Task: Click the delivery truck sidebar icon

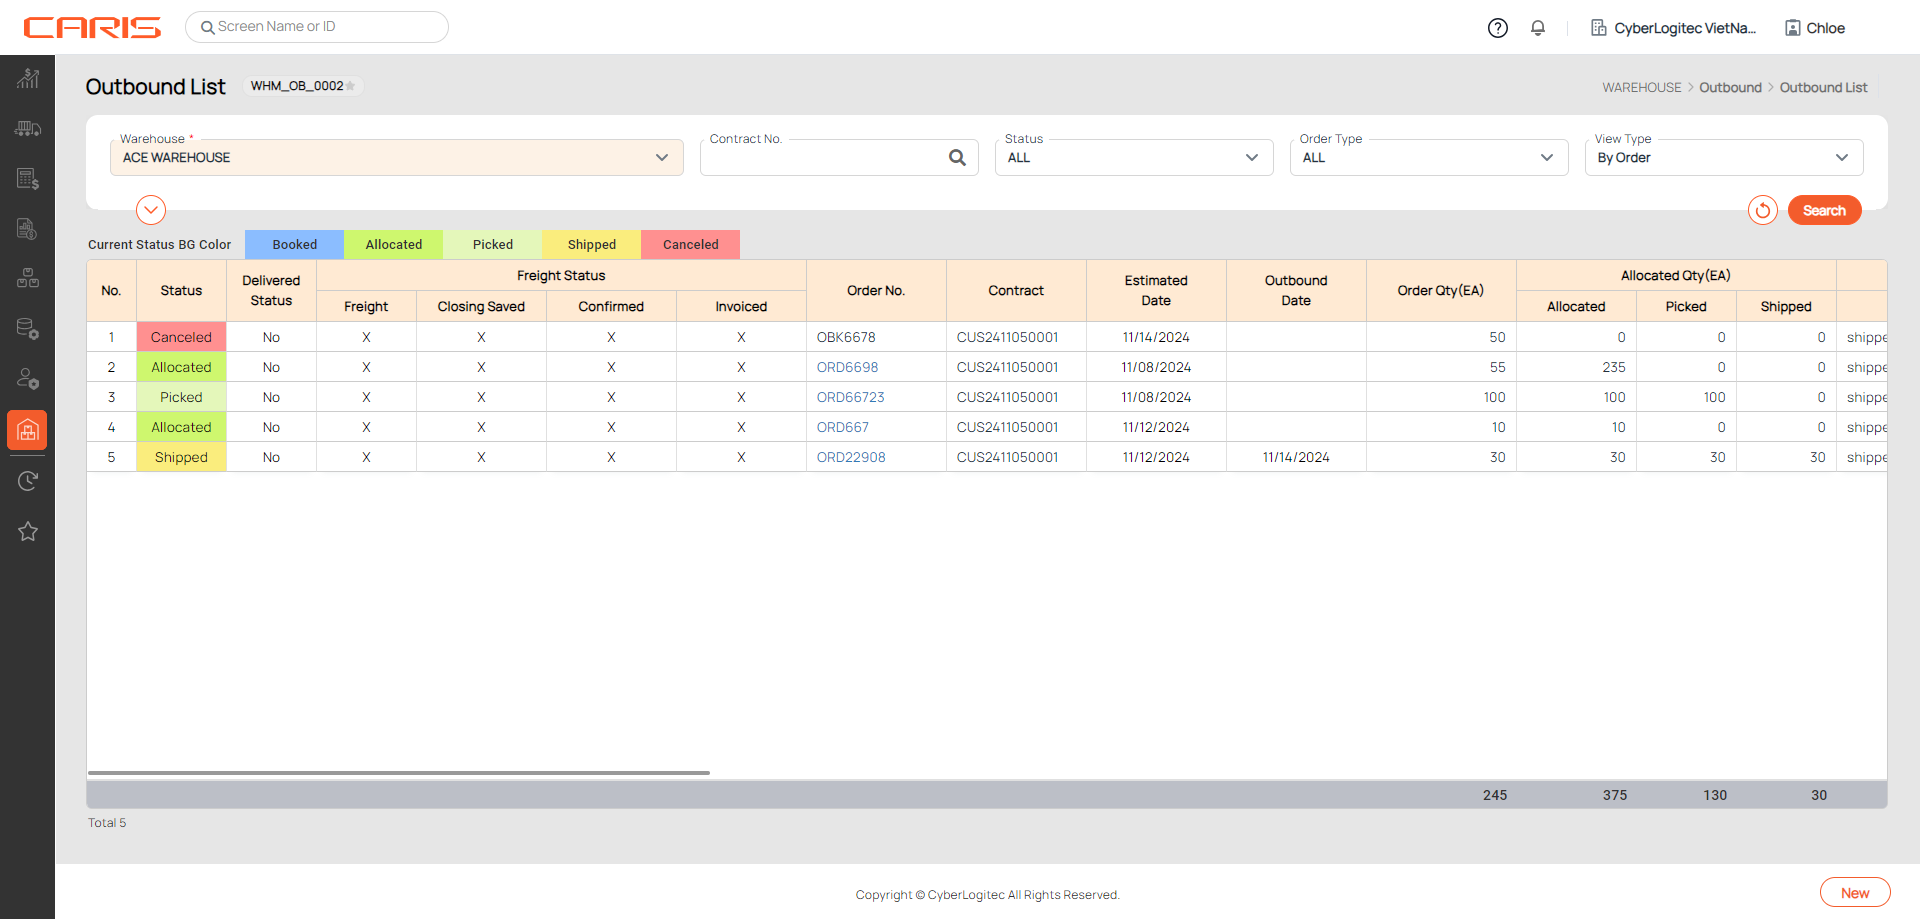Action: pos(28,129)
